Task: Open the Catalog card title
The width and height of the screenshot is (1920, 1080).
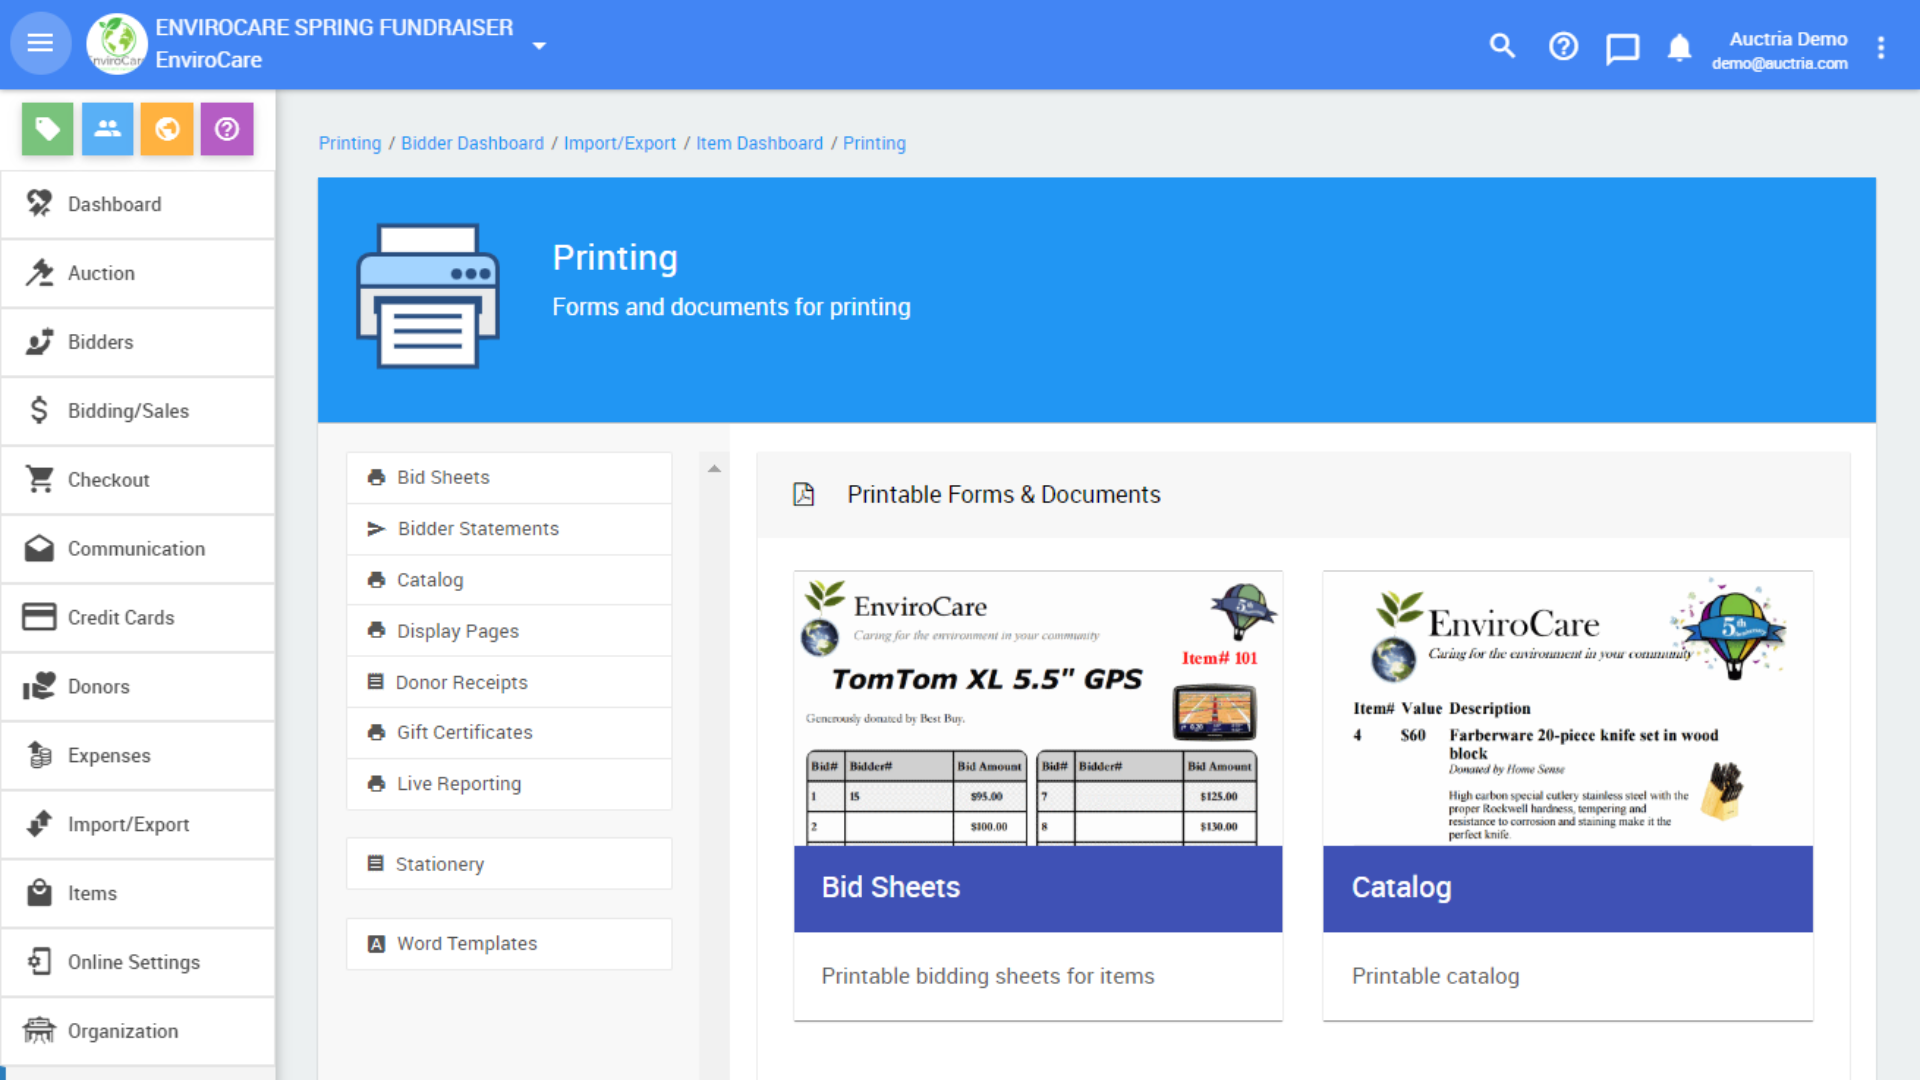Action: point(1401,888)
